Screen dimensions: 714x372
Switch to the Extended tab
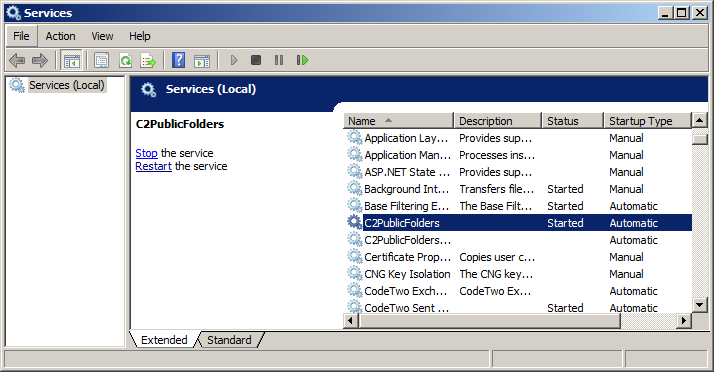click(x=164, y=340)
